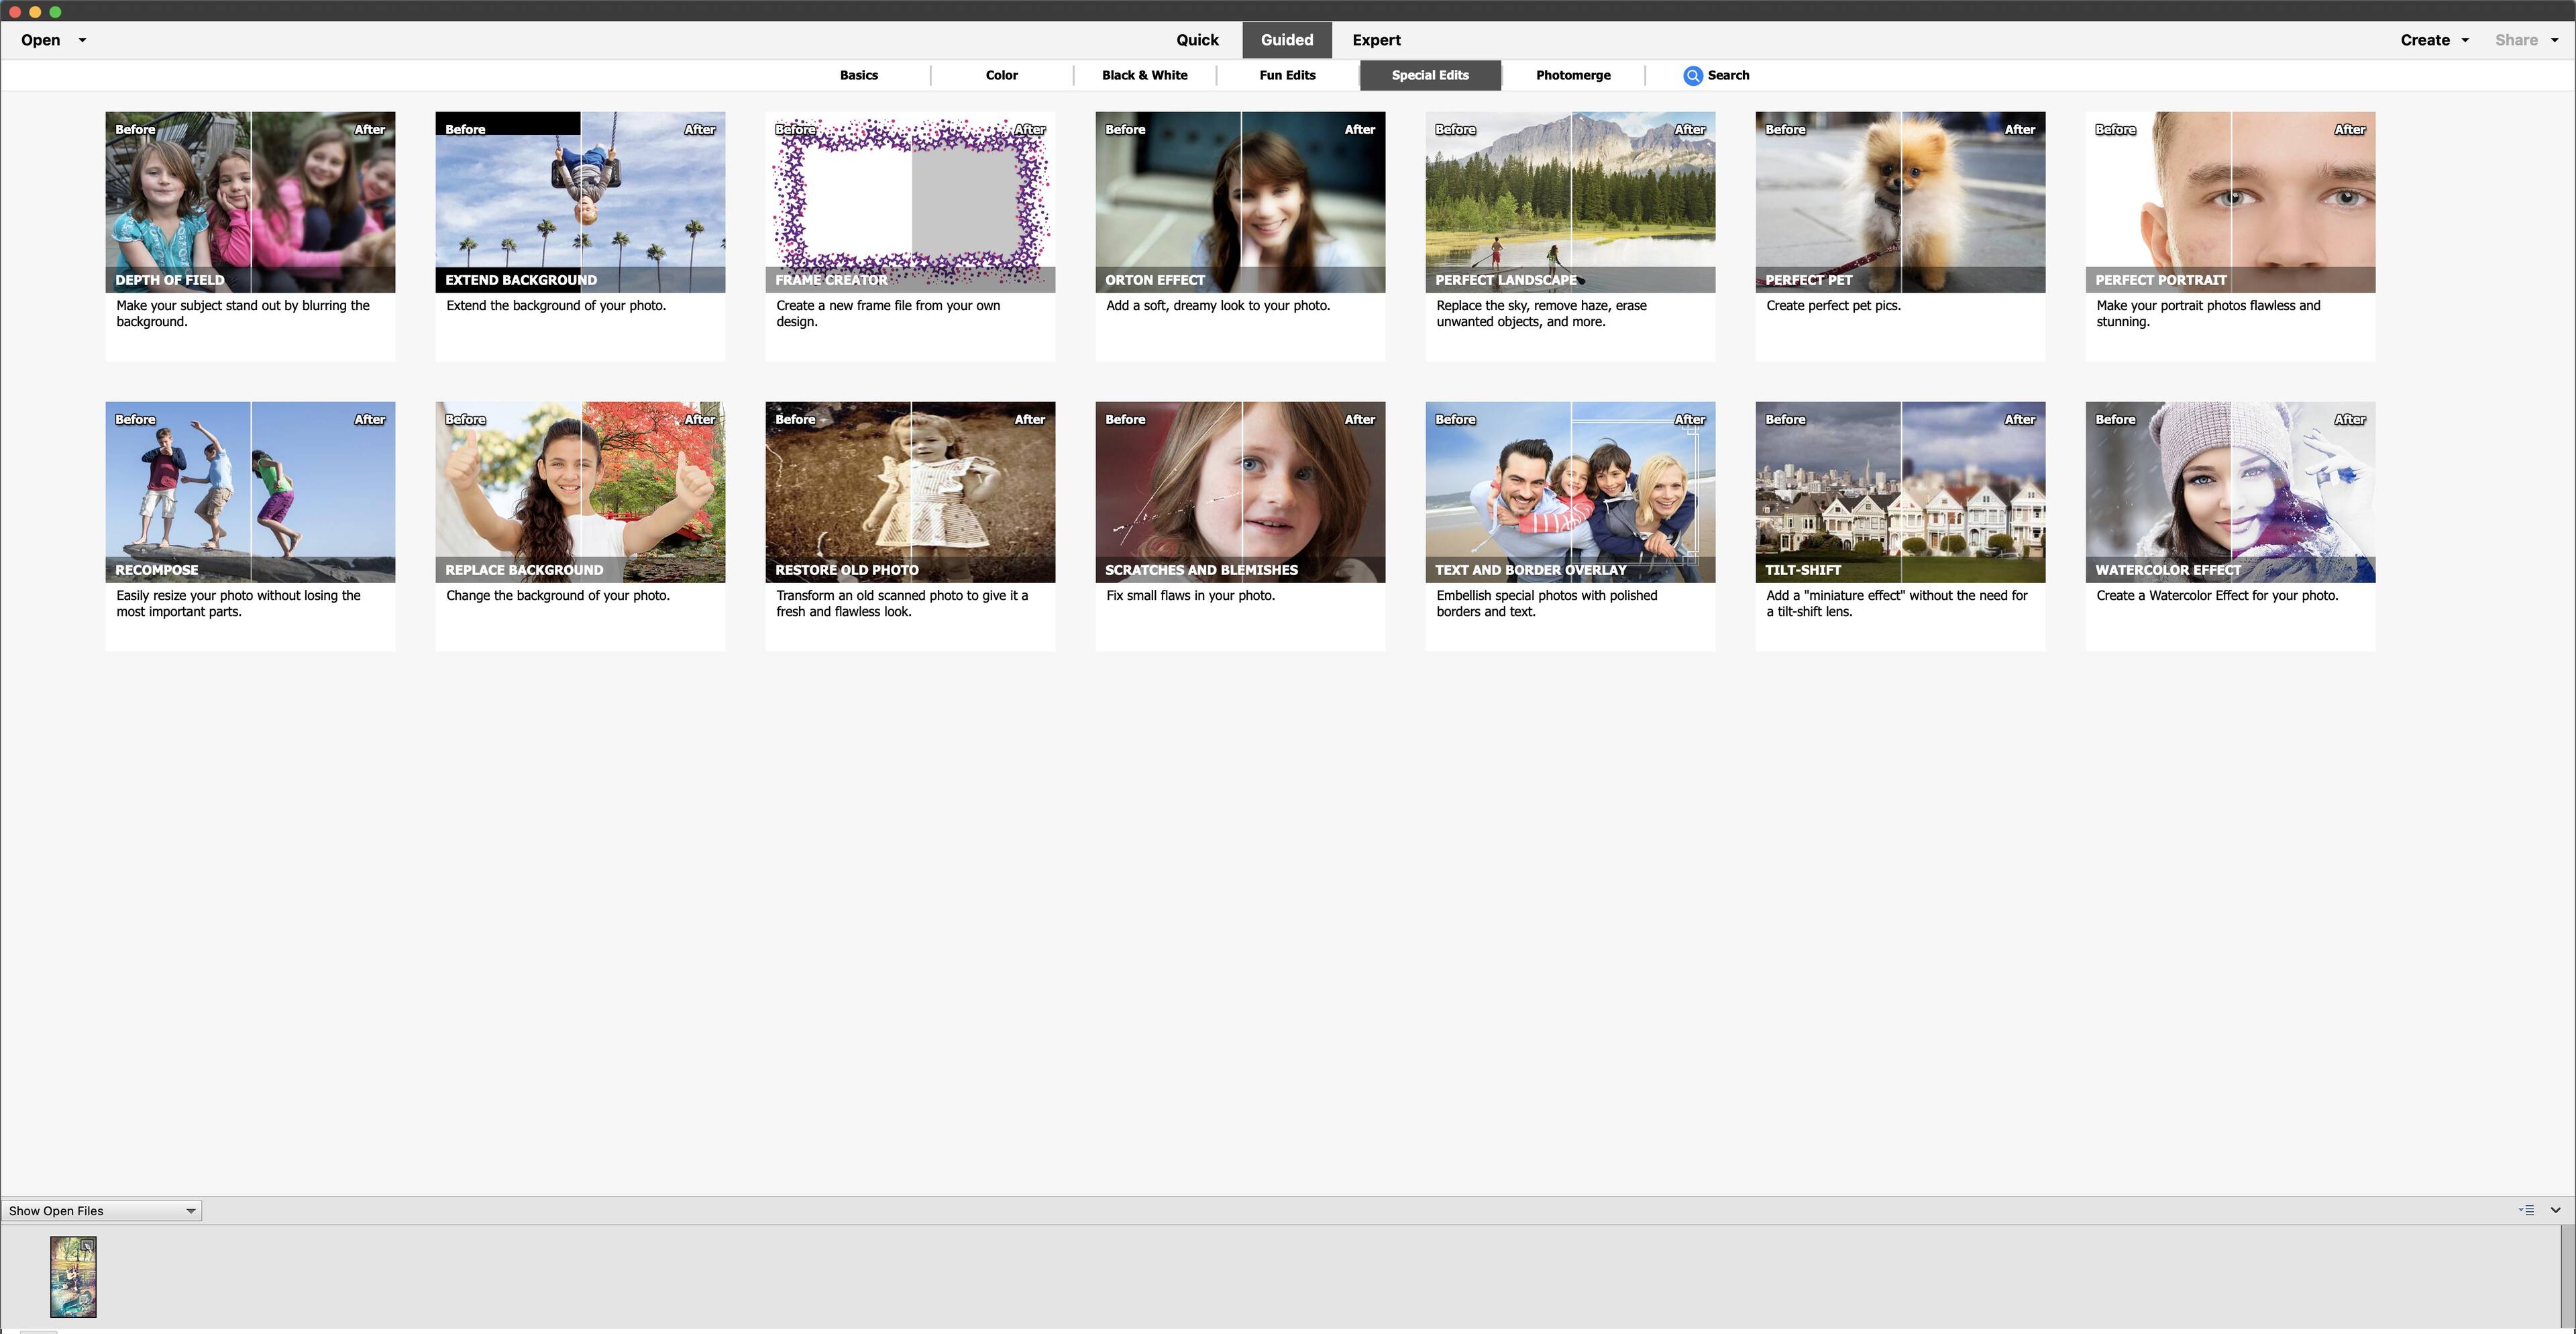Click the blue Search magnifier icon
The width and height of the screenshot is (2576, 1334).
pos(1692,75)
